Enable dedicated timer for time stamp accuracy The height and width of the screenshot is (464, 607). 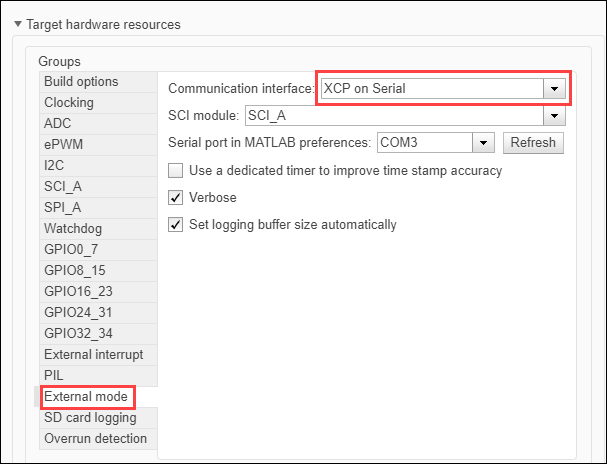click(176, 171)
